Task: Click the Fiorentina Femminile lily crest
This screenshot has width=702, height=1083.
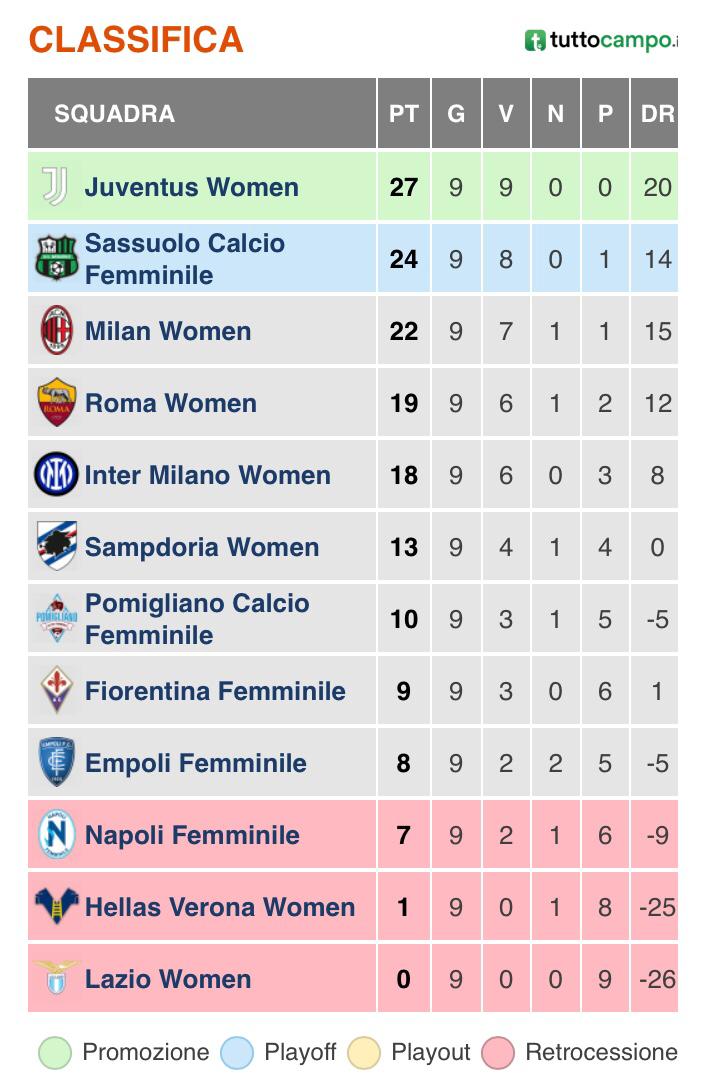Action: tap(57, 690)
